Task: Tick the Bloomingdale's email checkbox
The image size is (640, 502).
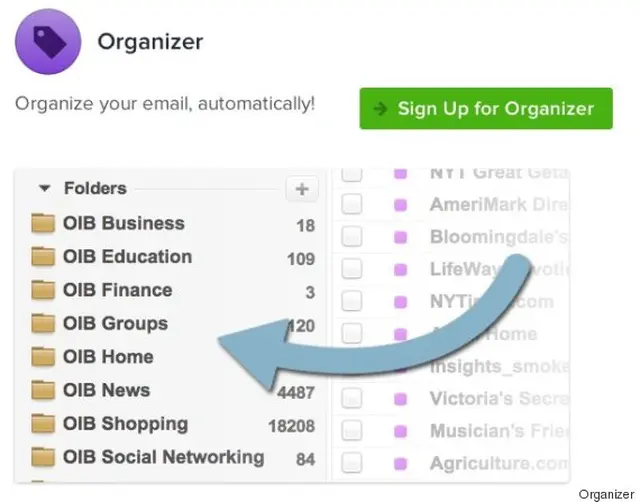Action: 351,236
